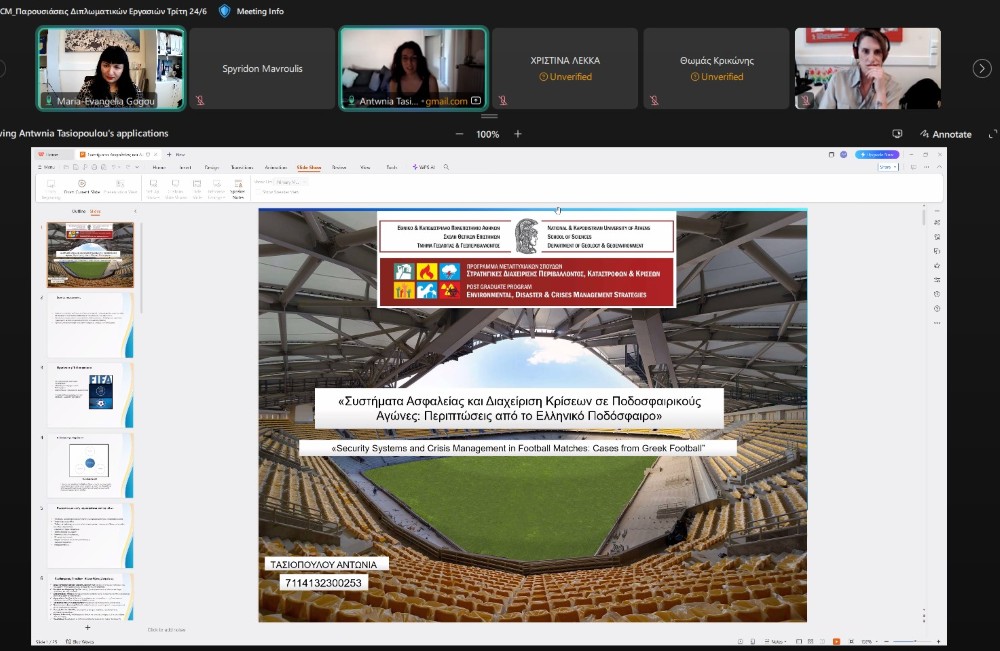Select the second slide thumbnail
1000x651 pixels.
90,325
